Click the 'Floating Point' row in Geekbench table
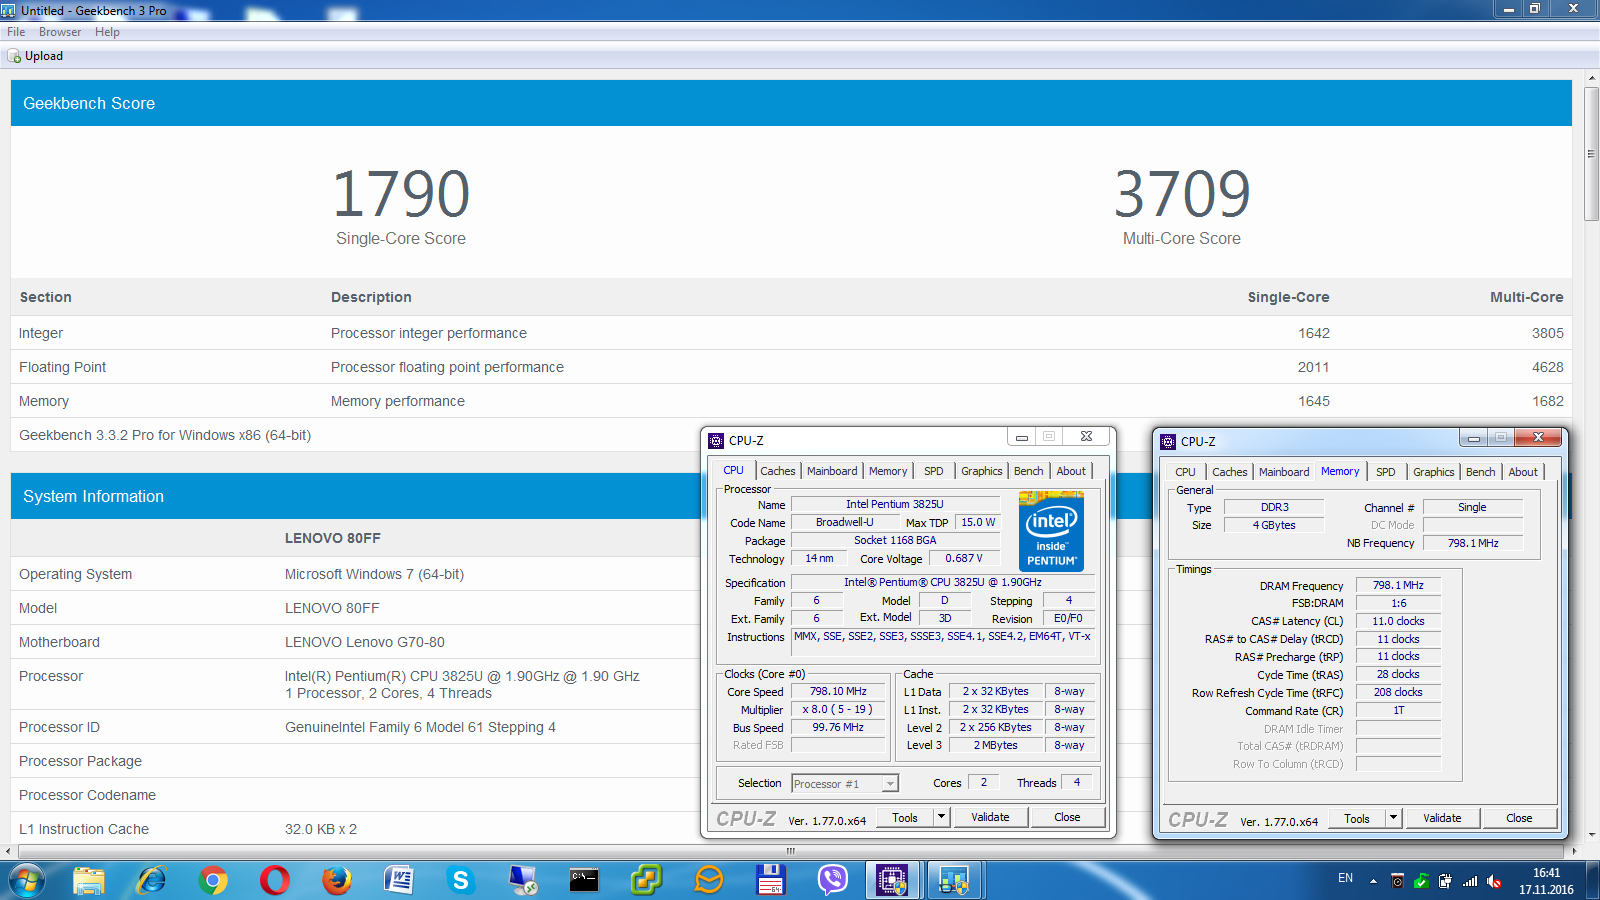 tap(791, 367)
